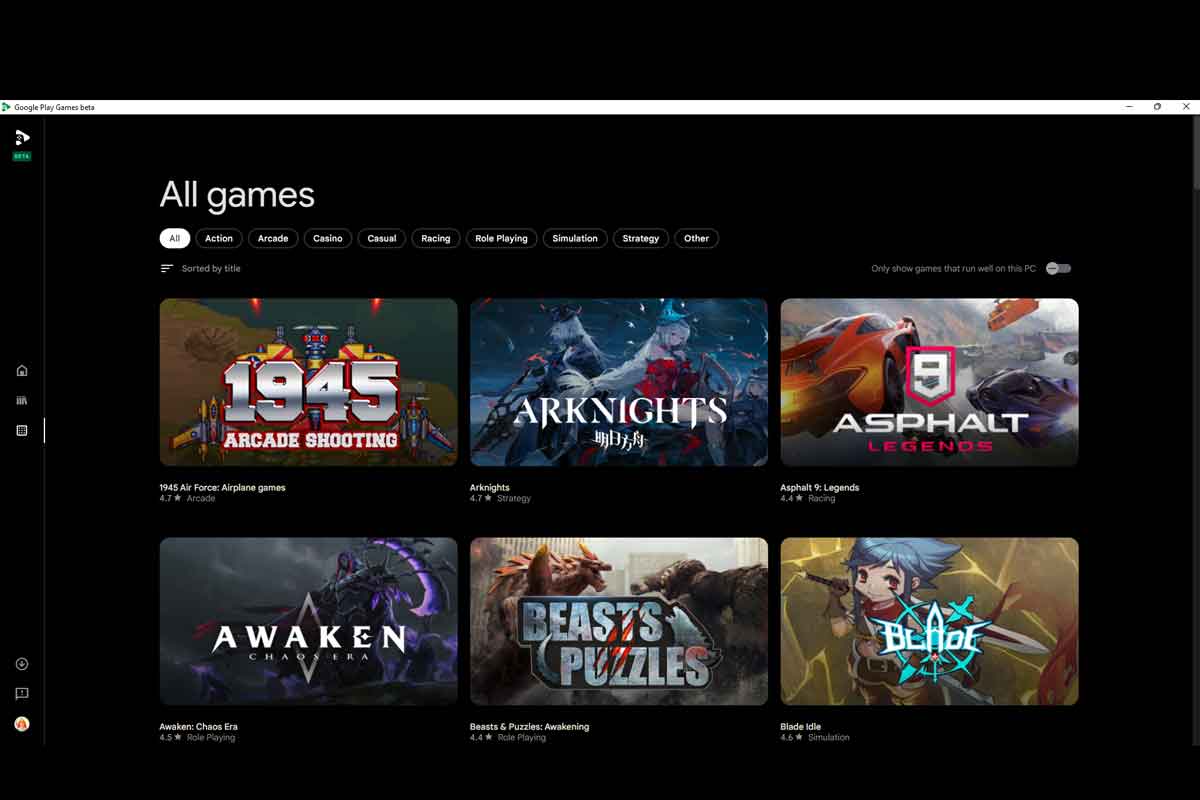Select the Casual category chip
This screenshot has height=800, width=1200.
click(381, 238)
